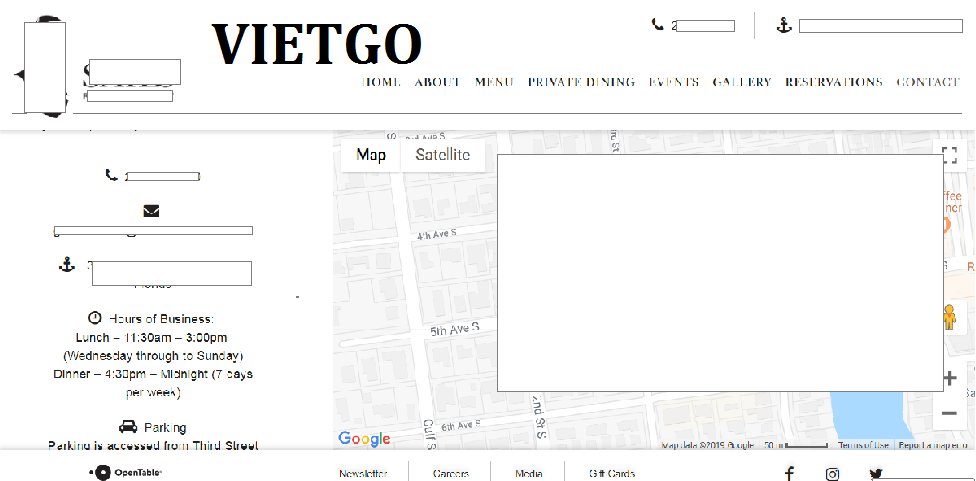This screenshot has height=481, width=976.
Task: Open the CONTACT page
Action: [x=928, y=82]
